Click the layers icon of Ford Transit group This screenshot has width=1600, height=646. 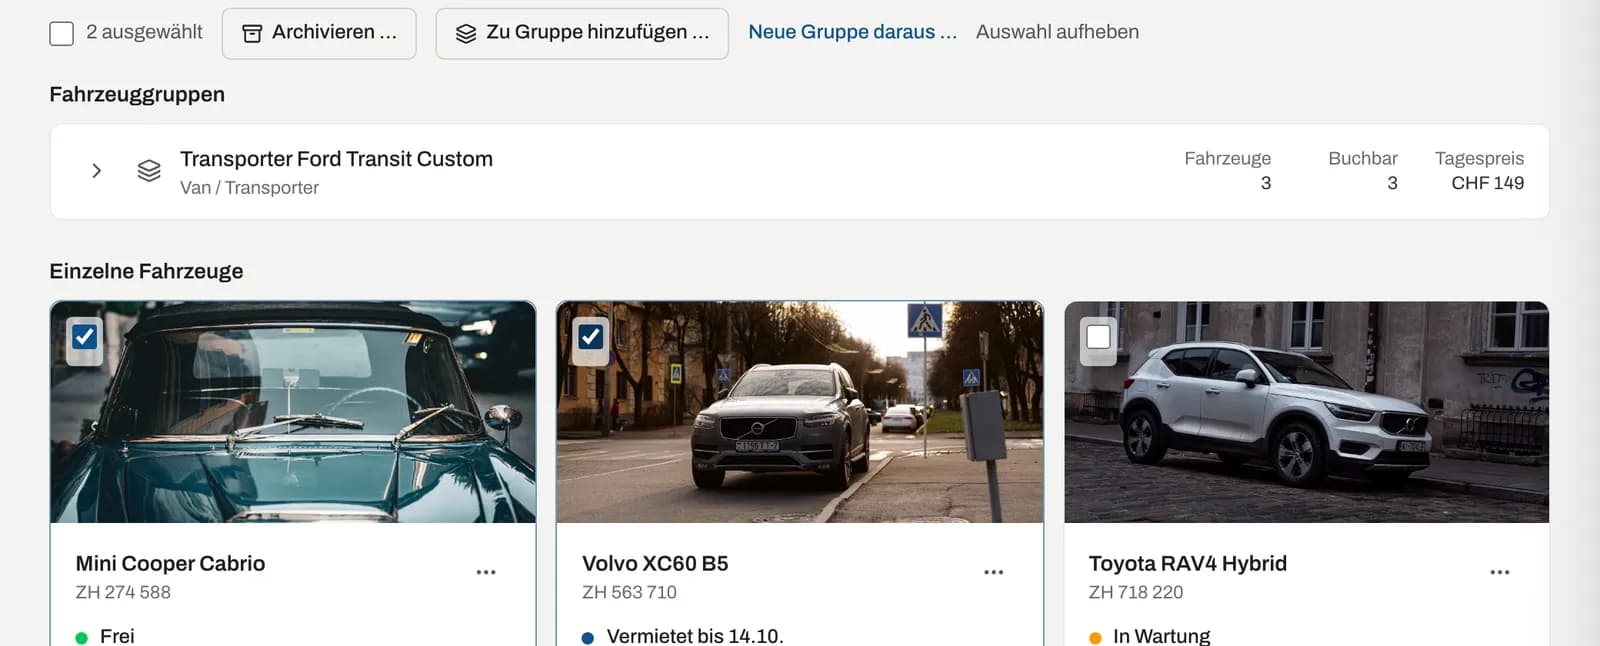[149, 171]
